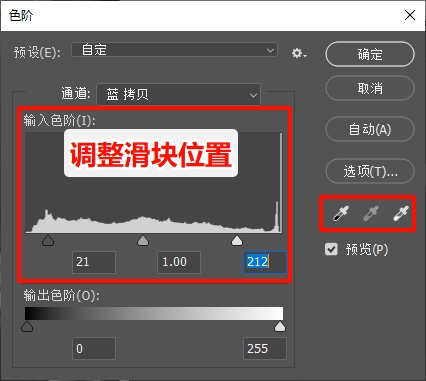Select the gray point eyedropper
The width and height of the screenshot is (426, 381).
[371, 214]
